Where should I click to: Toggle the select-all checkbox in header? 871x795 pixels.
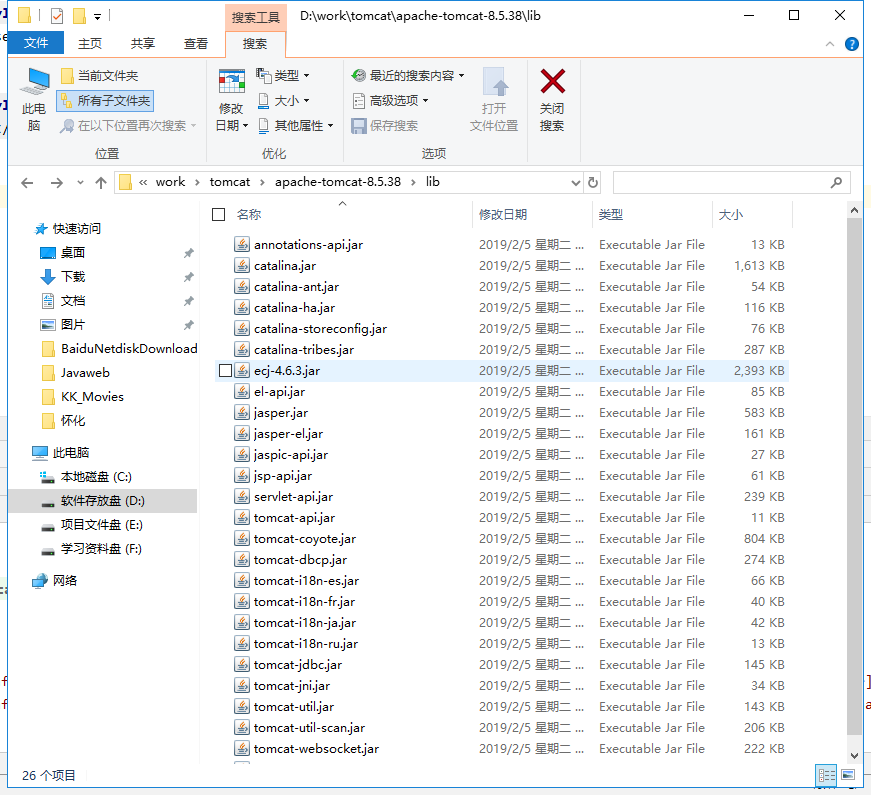[218, 214]
